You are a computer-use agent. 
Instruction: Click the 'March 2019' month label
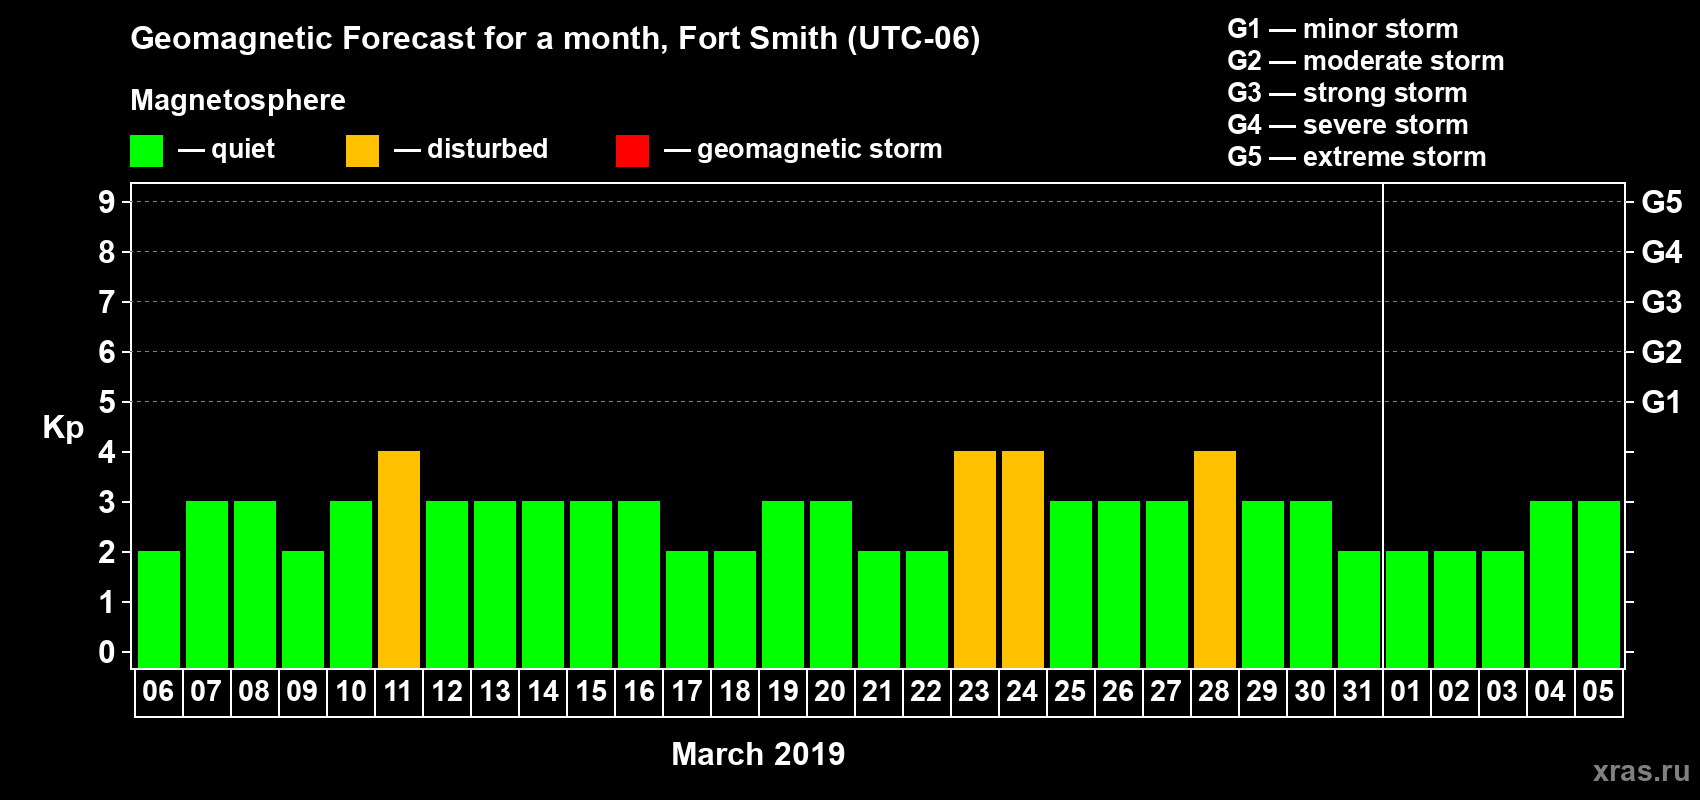coord(758,754)
